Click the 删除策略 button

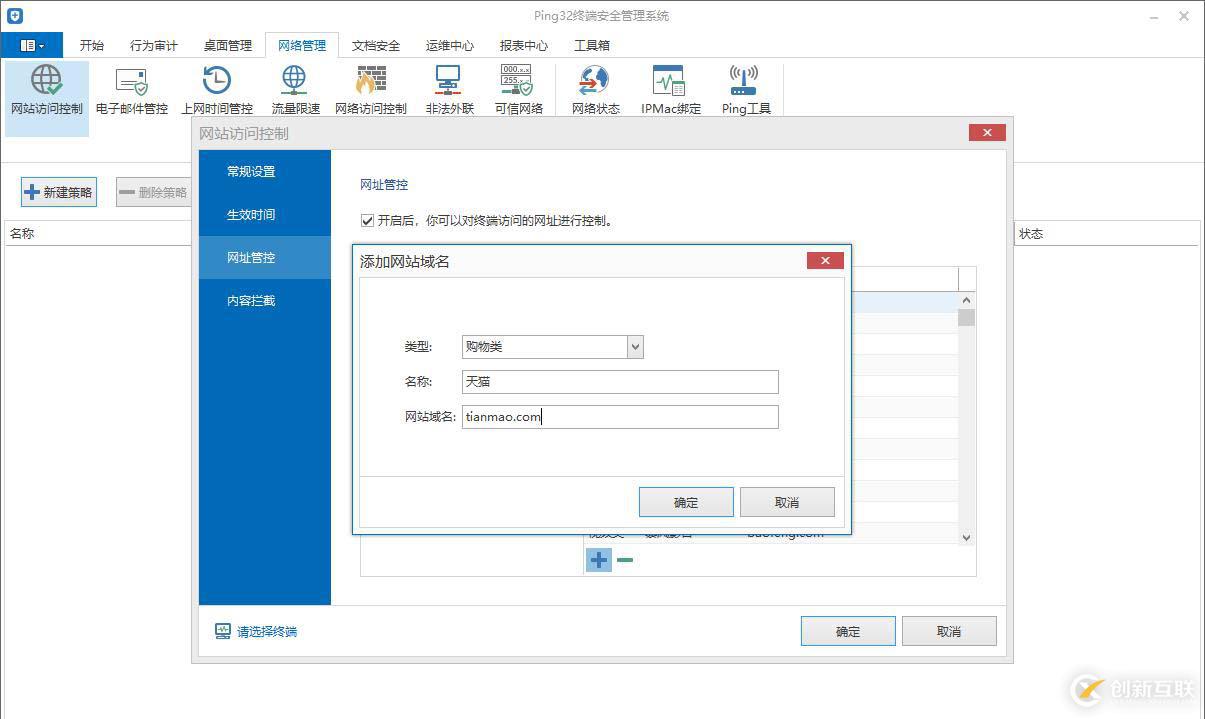coord(154,192)
